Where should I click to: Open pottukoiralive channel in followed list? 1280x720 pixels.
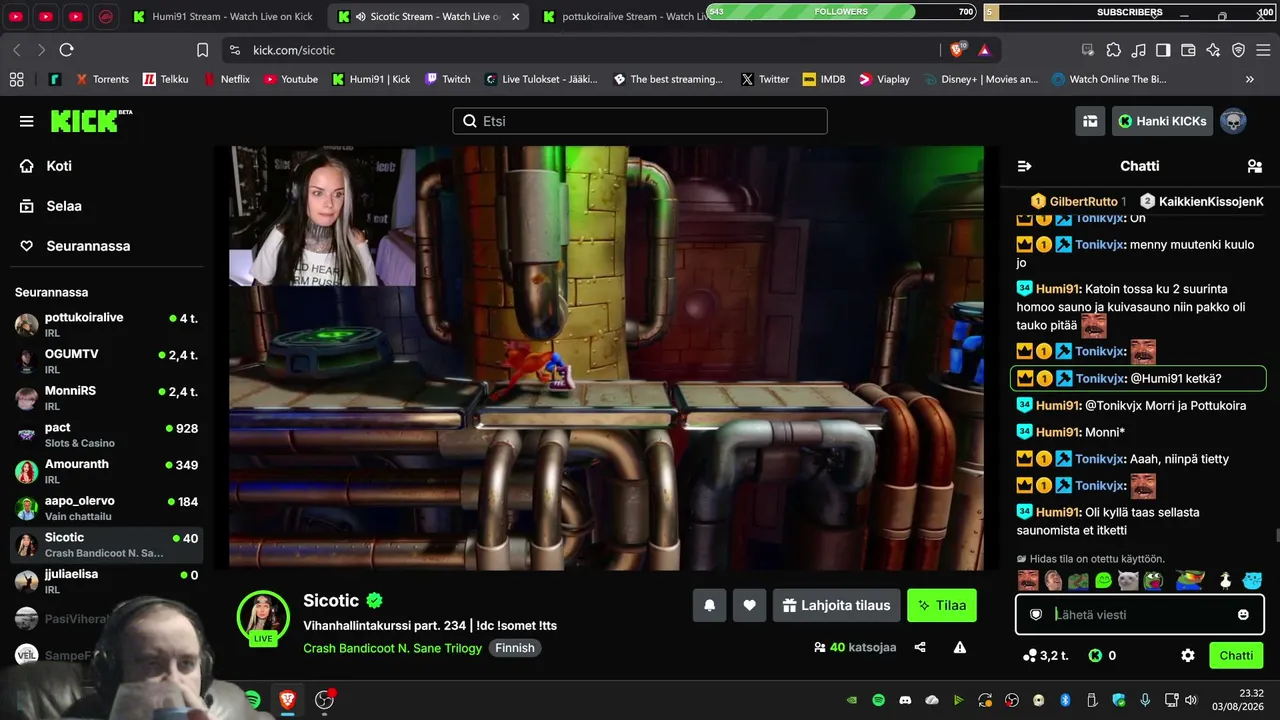tap(107, 325)
